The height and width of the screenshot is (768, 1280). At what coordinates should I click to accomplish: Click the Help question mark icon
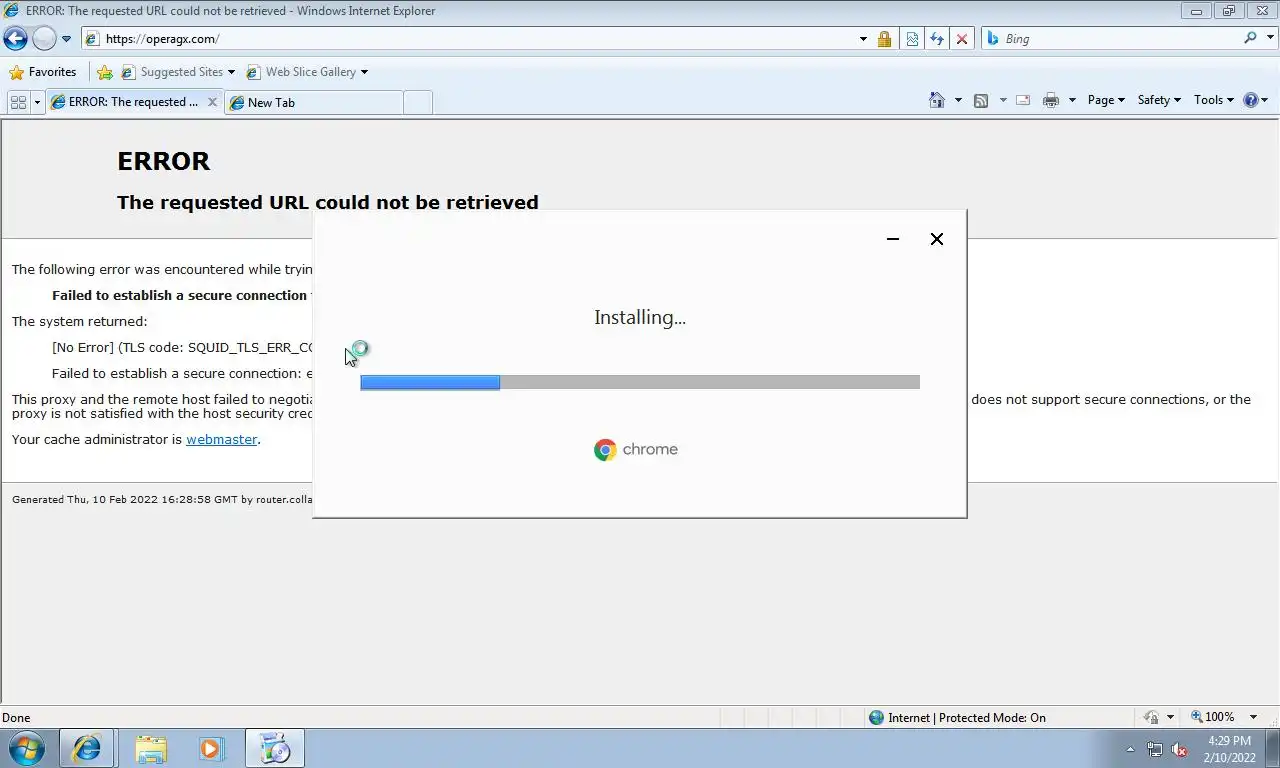pyautogui.click(x=1251, y=100)
